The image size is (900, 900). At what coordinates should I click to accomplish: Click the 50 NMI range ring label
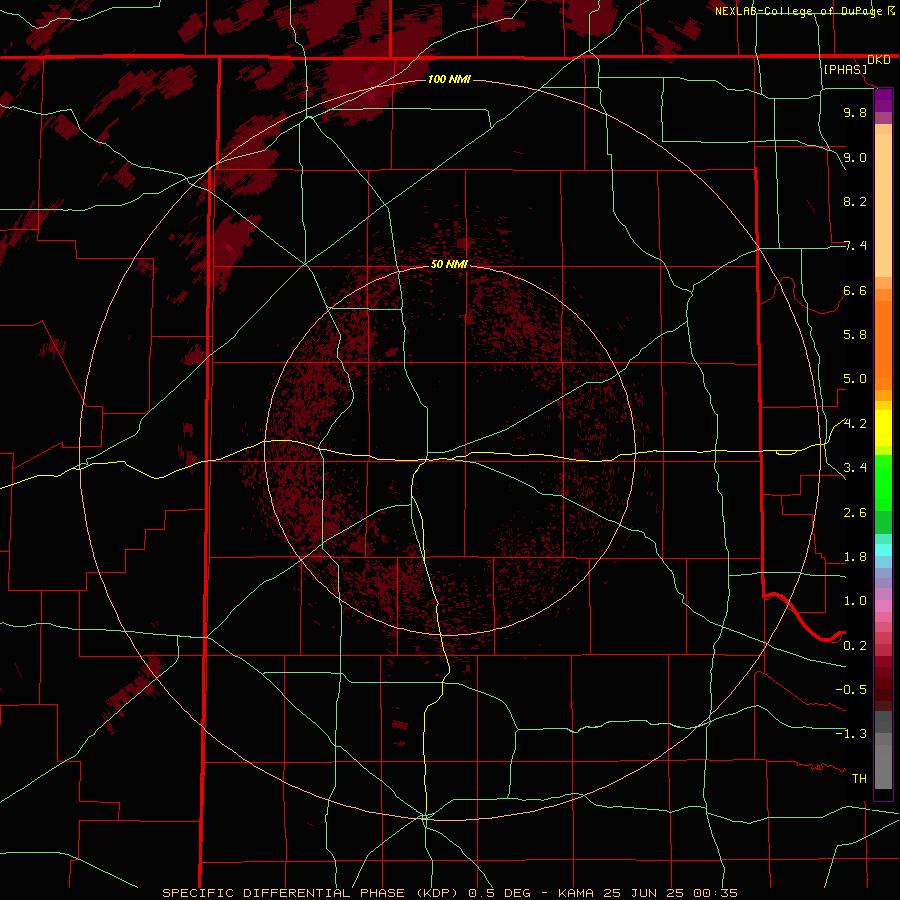pos(449,264)
